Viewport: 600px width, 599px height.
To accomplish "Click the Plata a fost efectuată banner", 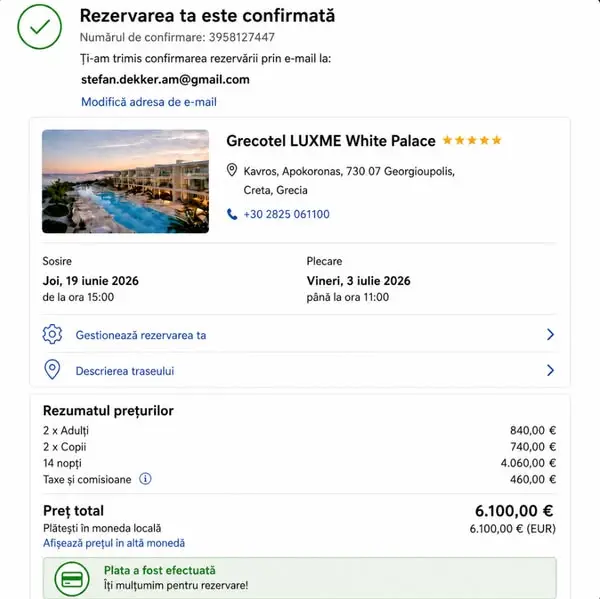I will [300, 578].
